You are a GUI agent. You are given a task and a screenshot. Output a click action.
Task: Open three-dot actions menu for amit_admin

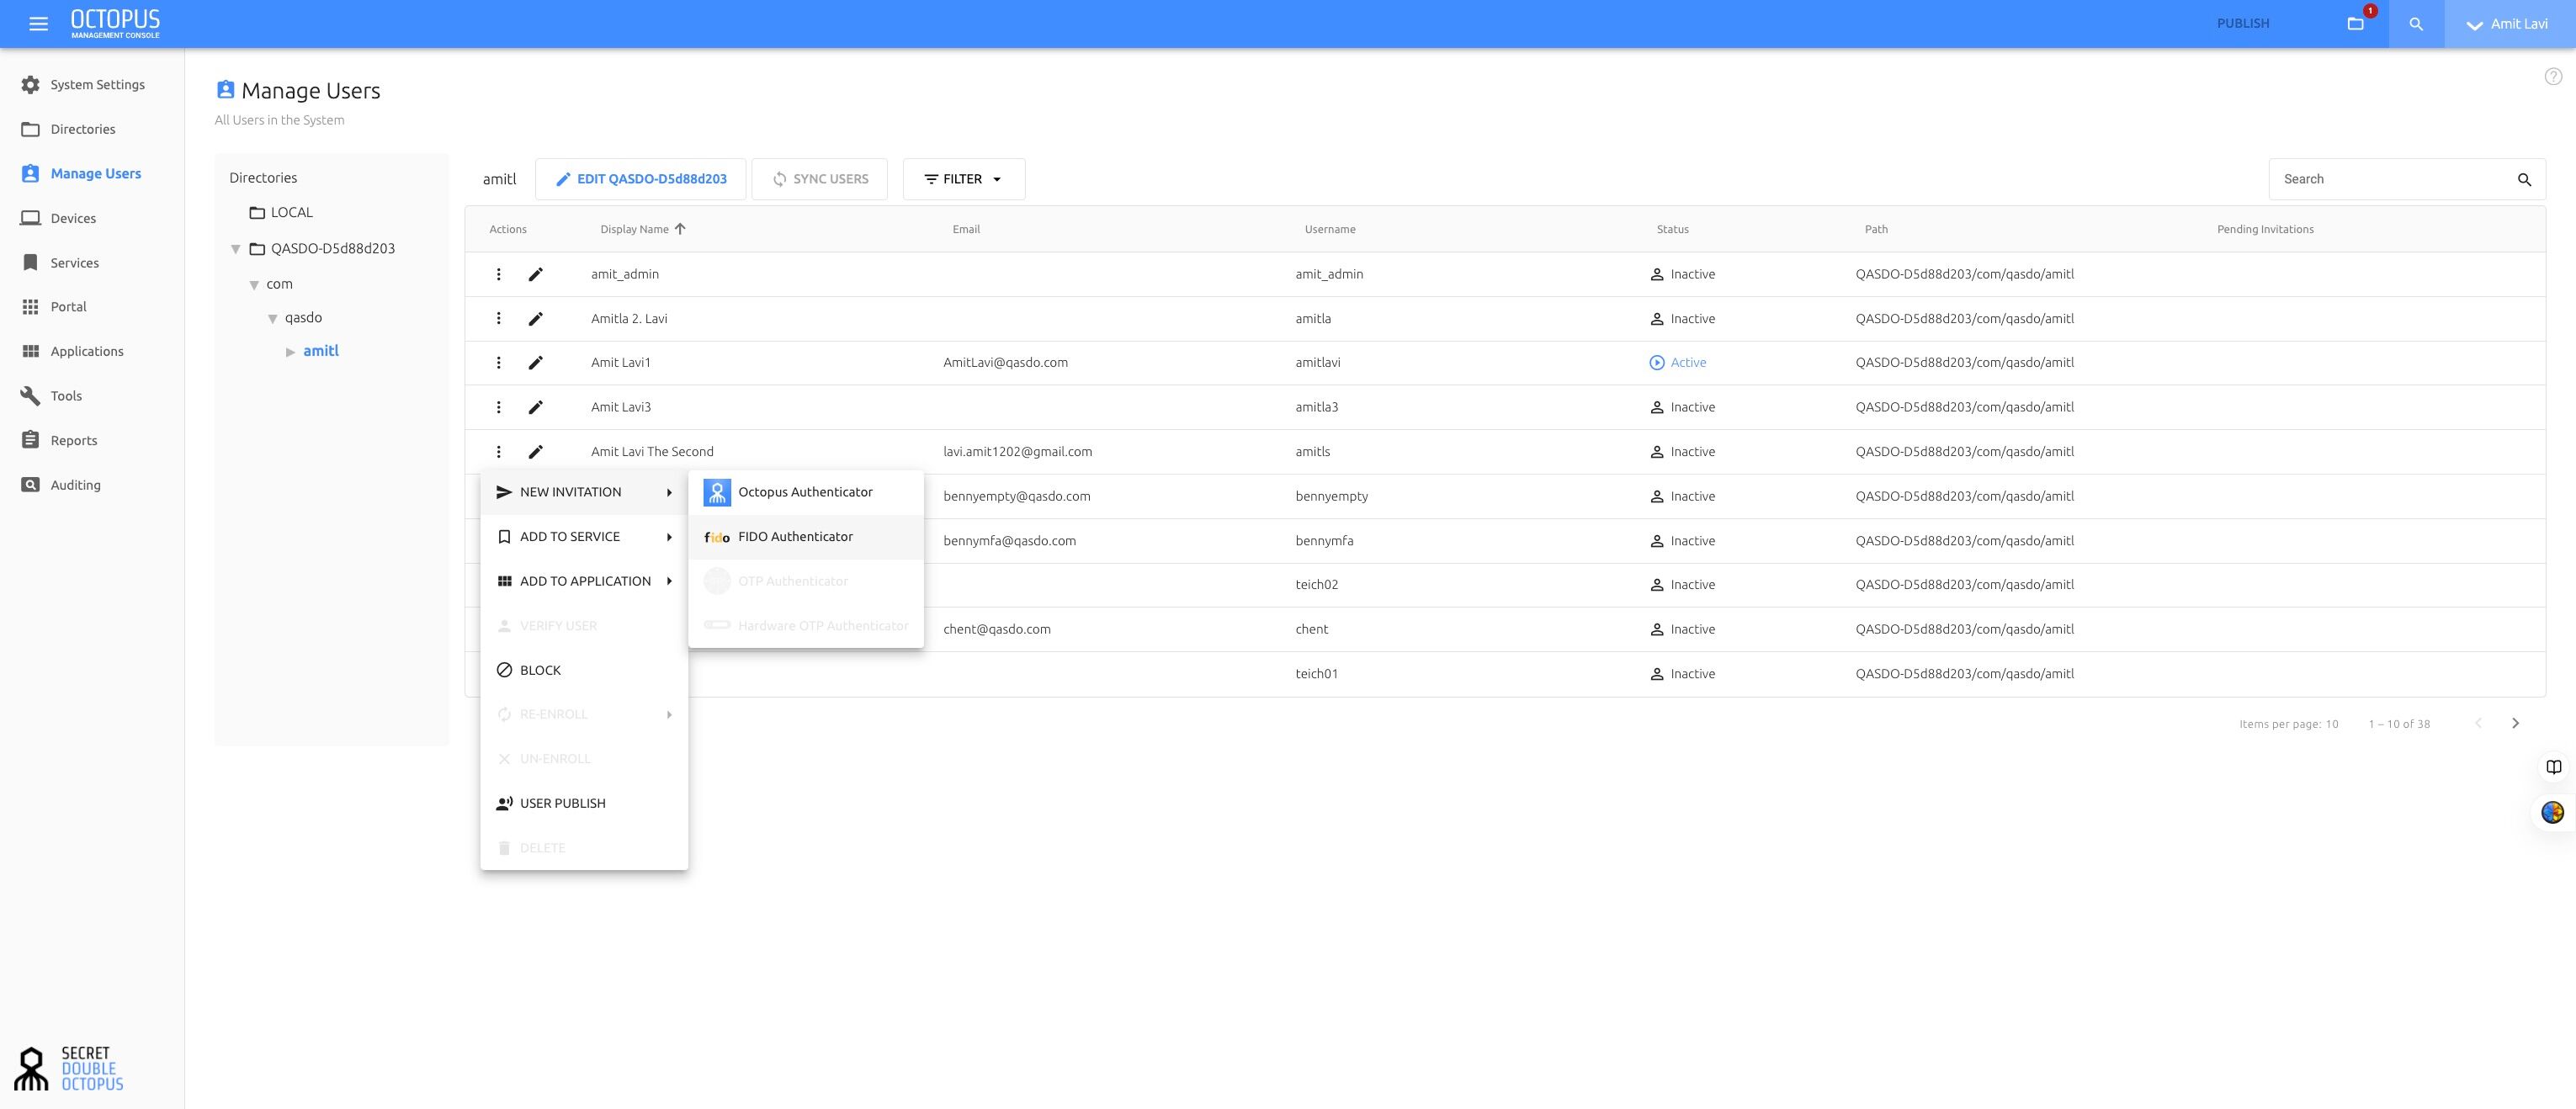click(499, 274)
